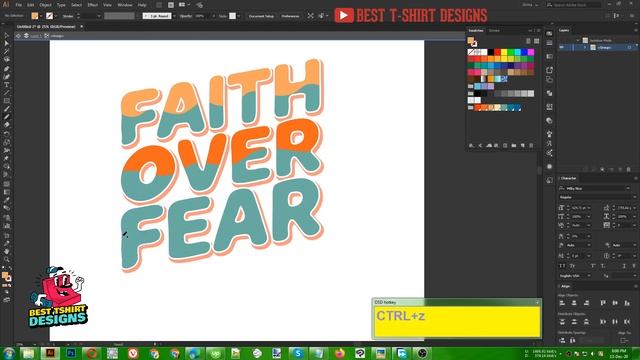Switch to the Swatches panel tab
The width and height of the screenshot is (640, 360).
tap(476, 31)
